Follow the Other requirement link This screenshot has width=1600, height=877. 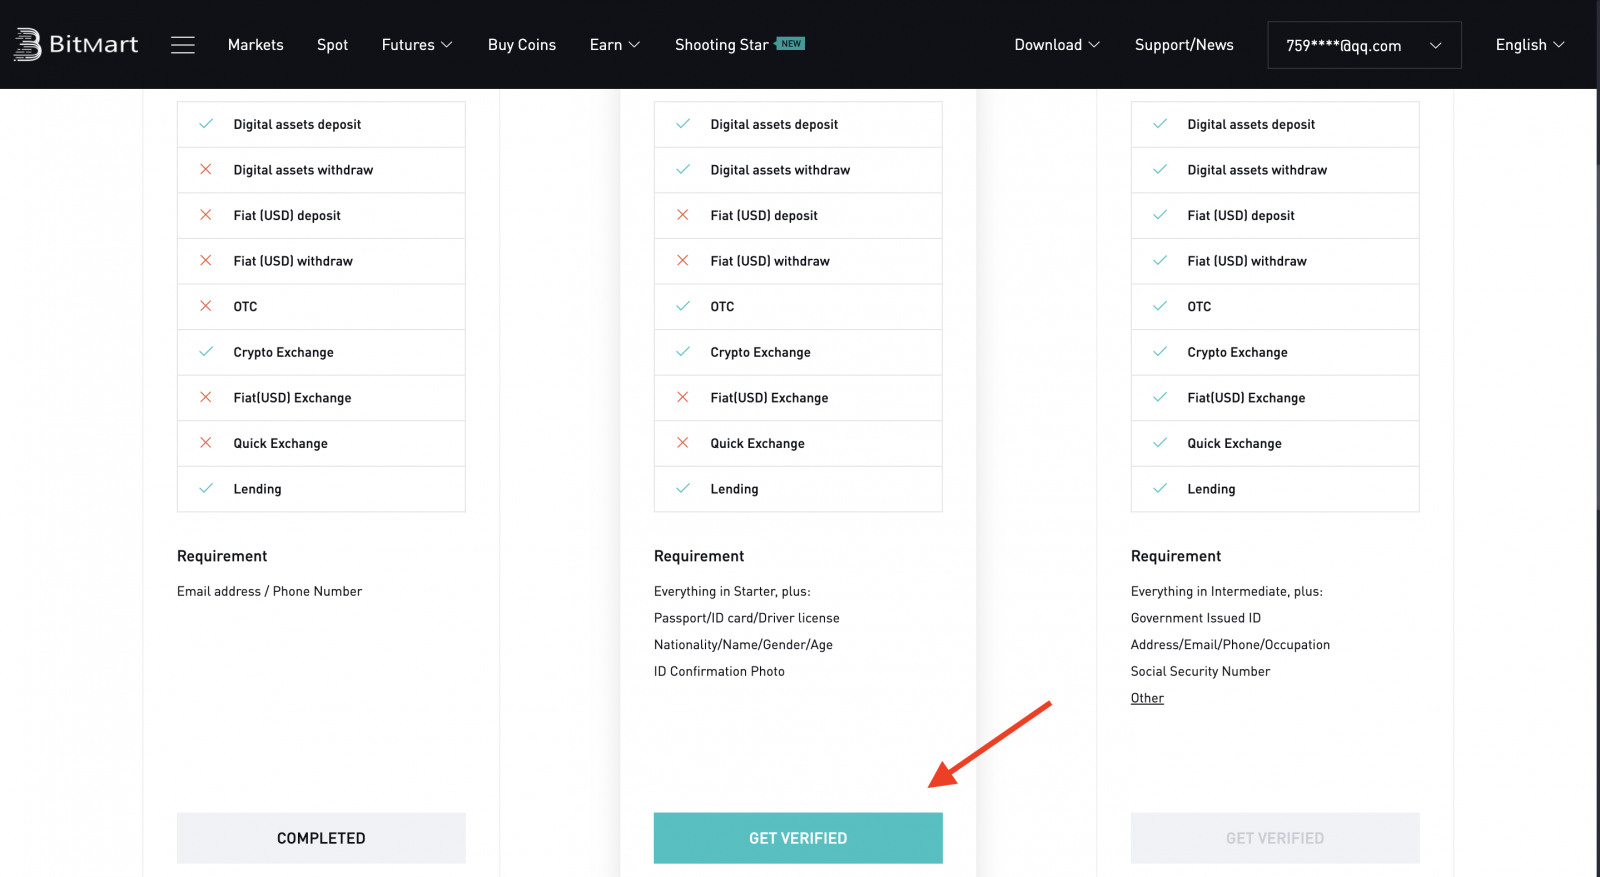coord(1147,698)
